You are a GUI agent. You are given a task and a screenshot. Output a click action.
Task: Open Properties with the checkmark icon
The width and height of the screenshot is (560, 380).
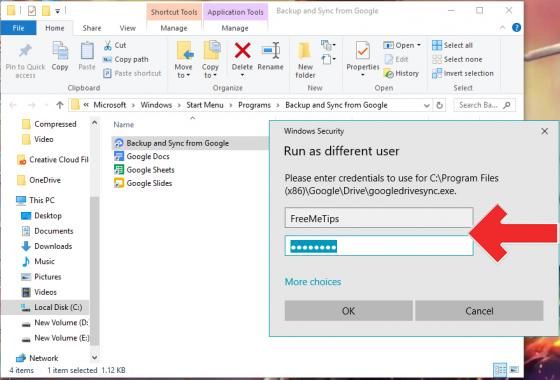362,51
